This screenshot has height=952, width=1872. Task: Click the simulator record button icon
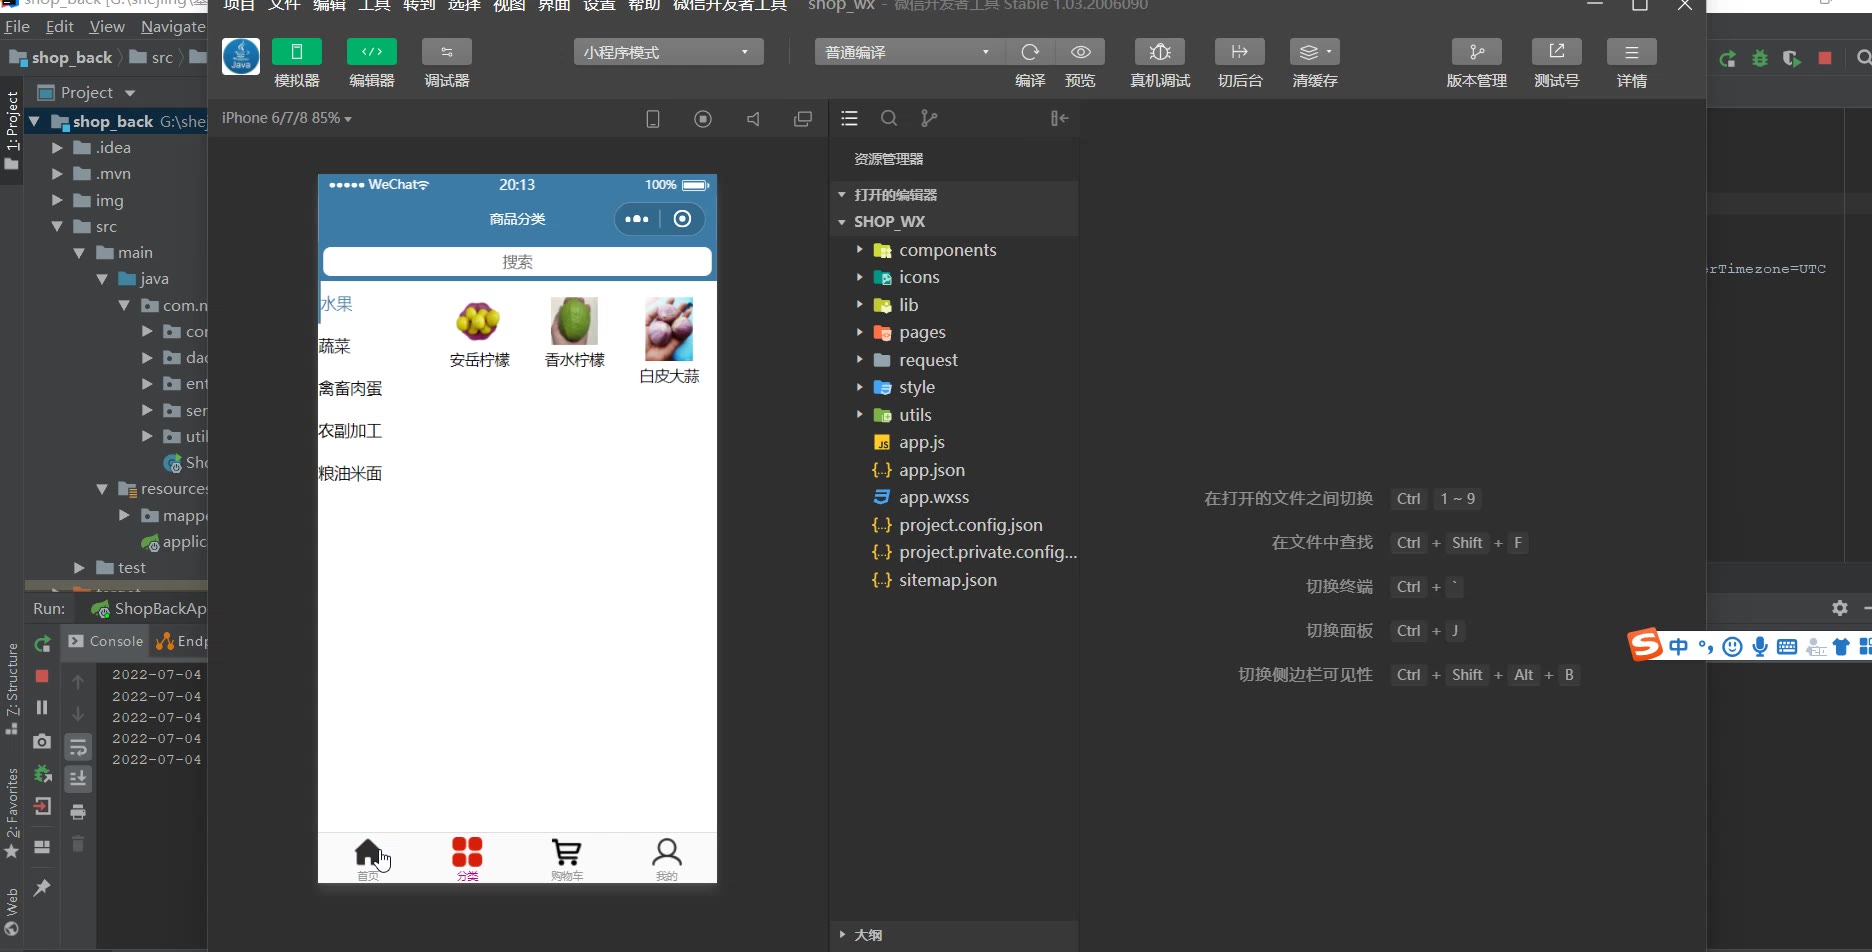[x=703, y=119]
